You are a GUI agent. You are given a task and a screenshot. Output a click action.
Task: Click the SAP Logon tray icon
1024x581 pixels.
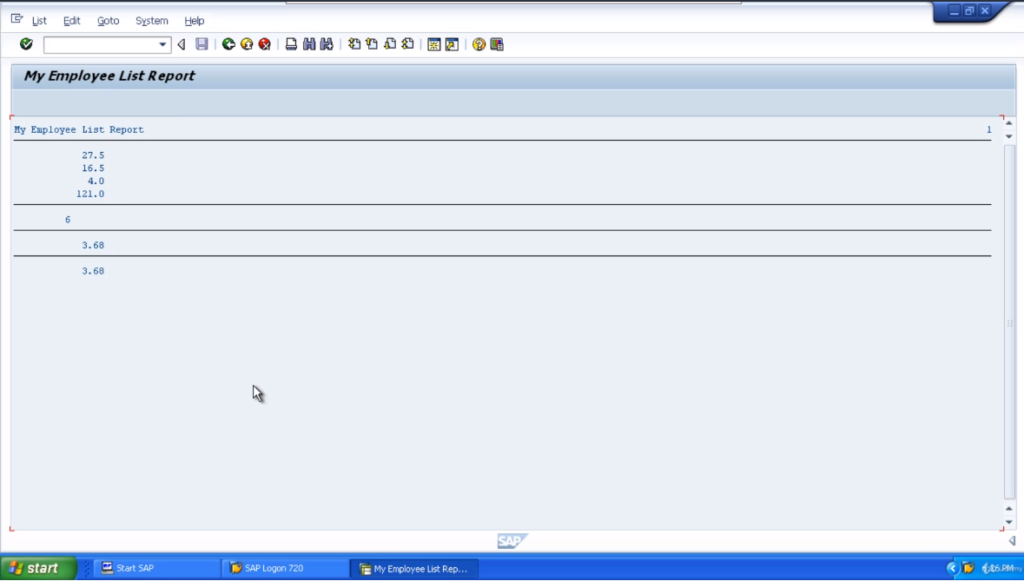[968, 568]
